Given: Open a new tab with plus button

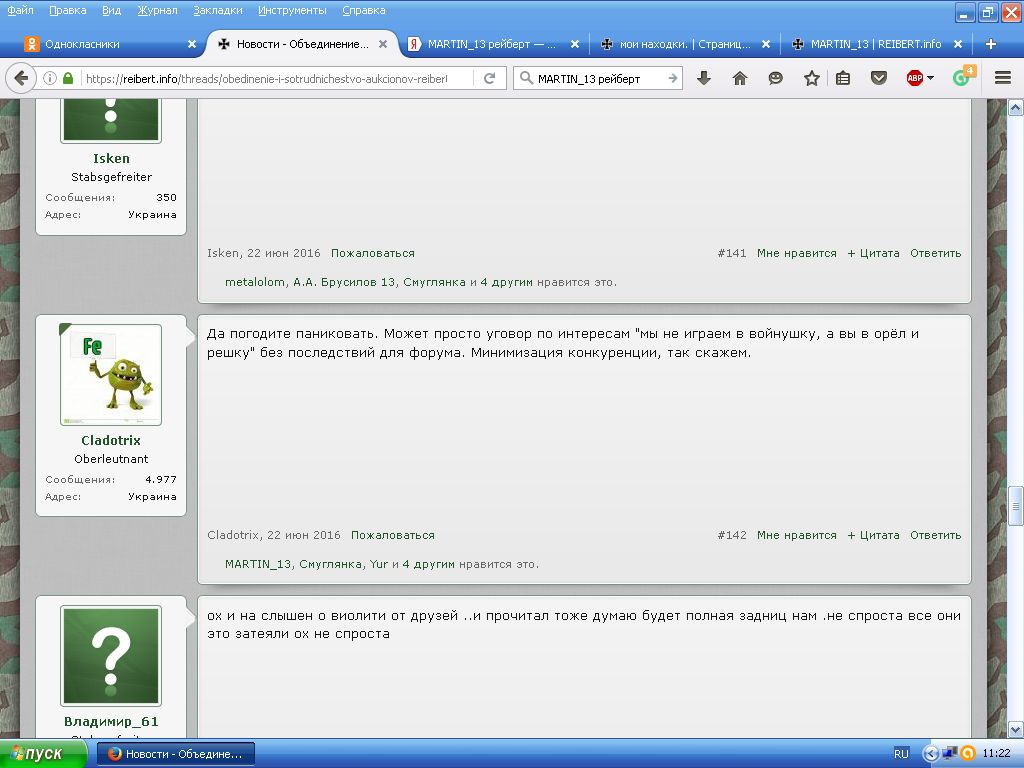Looking at the screenshot, I should [x=991, y=44].
